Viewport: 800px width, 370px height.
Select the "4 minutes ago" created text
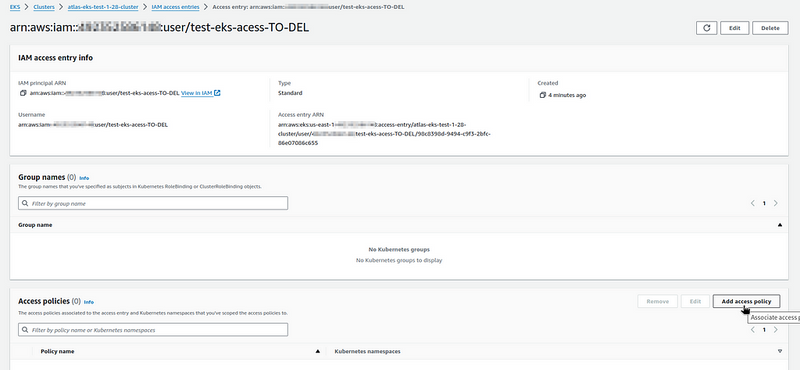567,95
